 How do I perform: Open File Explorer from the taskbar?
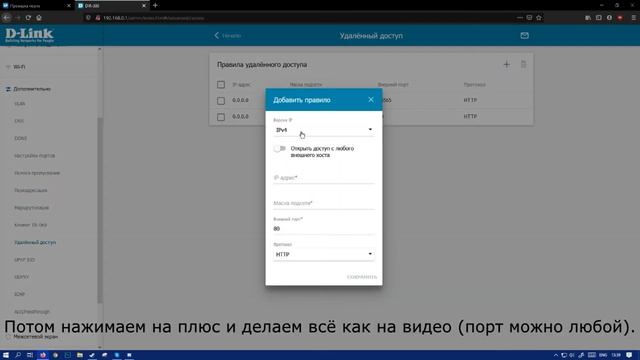click(80, 355)
